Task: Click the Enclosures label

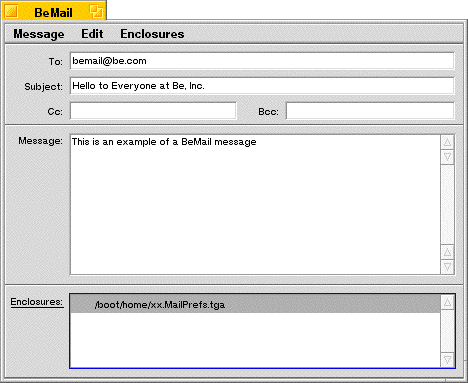Action: (37, 302)
